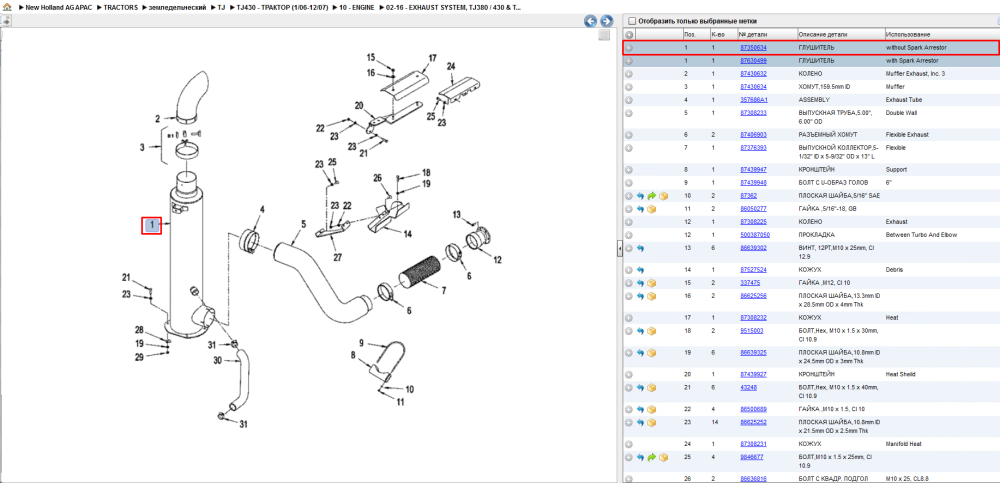Select callout 2 on the elbow
The width and height of the screenshot is (1000, 483).
(157, 118)
